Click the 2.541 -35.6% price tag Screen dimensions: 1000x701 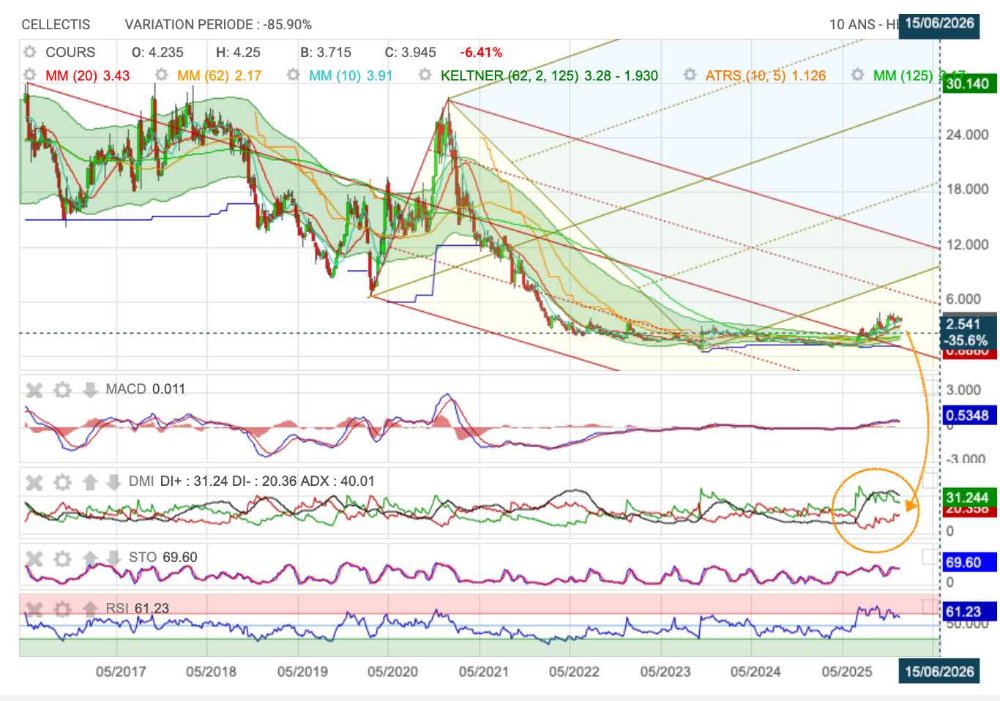click(x=967, y=332)
